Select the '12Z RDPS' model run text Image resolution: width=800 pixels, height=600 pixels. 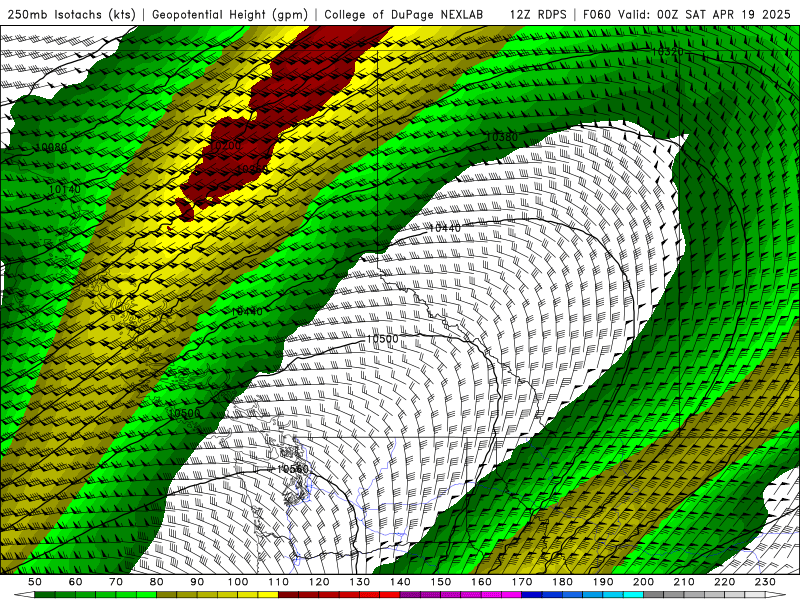538,14
